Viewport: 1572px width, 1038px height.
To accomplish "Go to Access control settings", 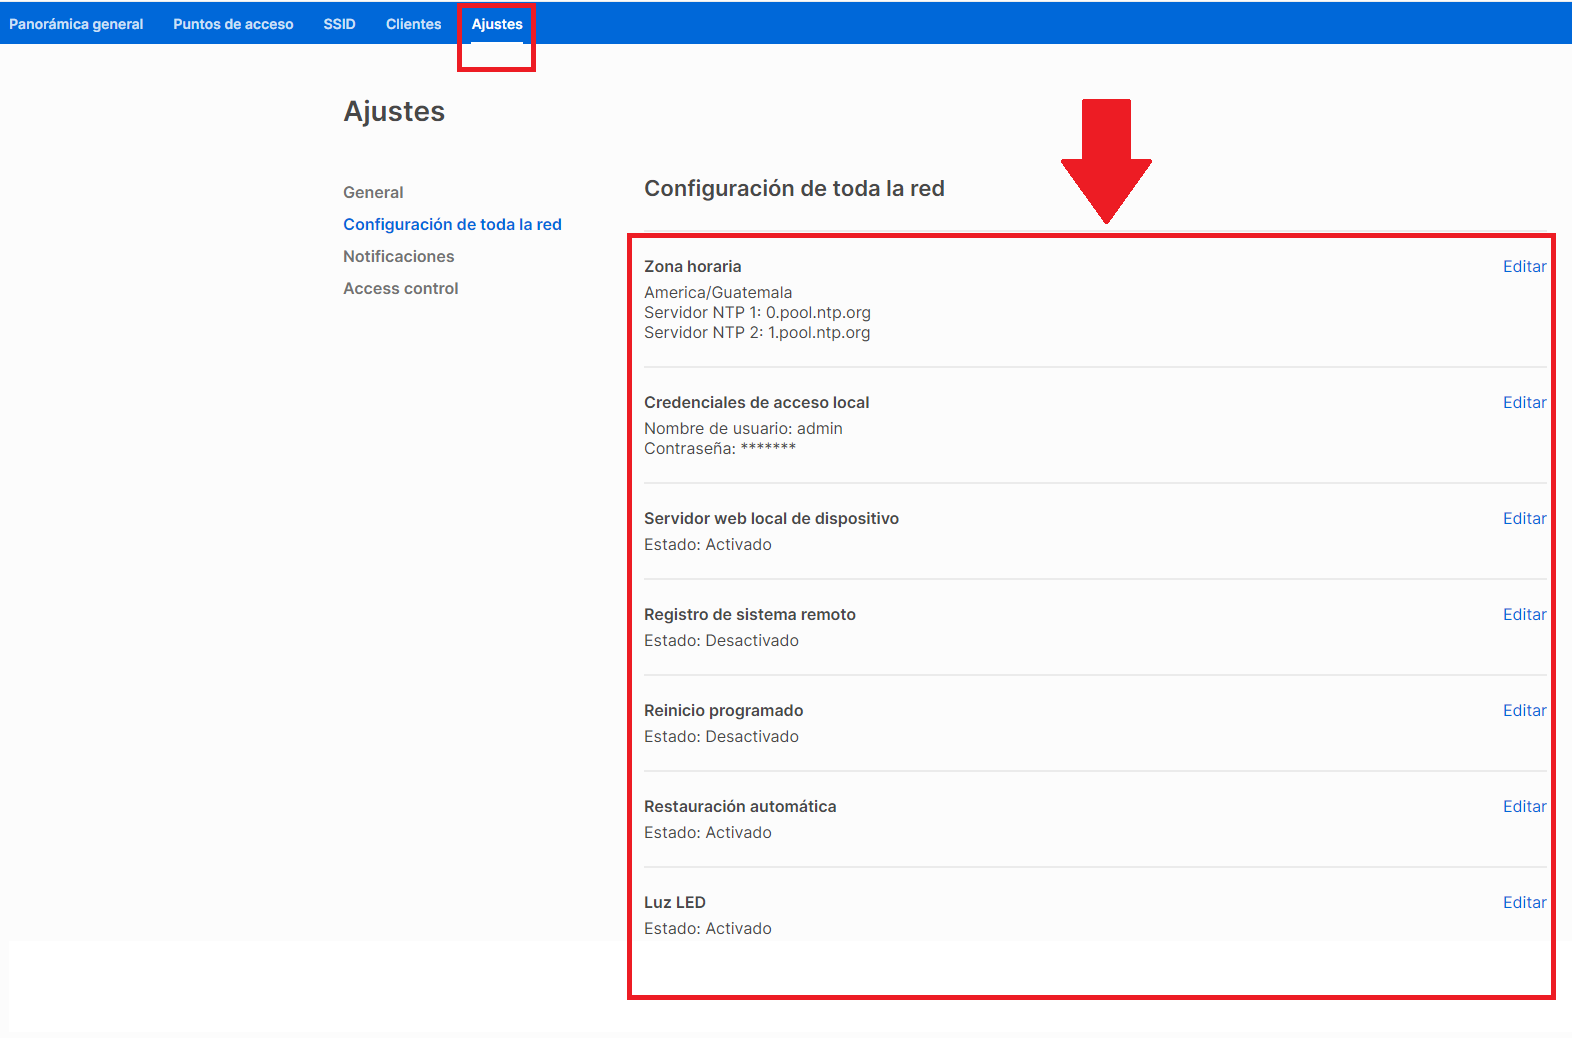I will coord(400,288).
